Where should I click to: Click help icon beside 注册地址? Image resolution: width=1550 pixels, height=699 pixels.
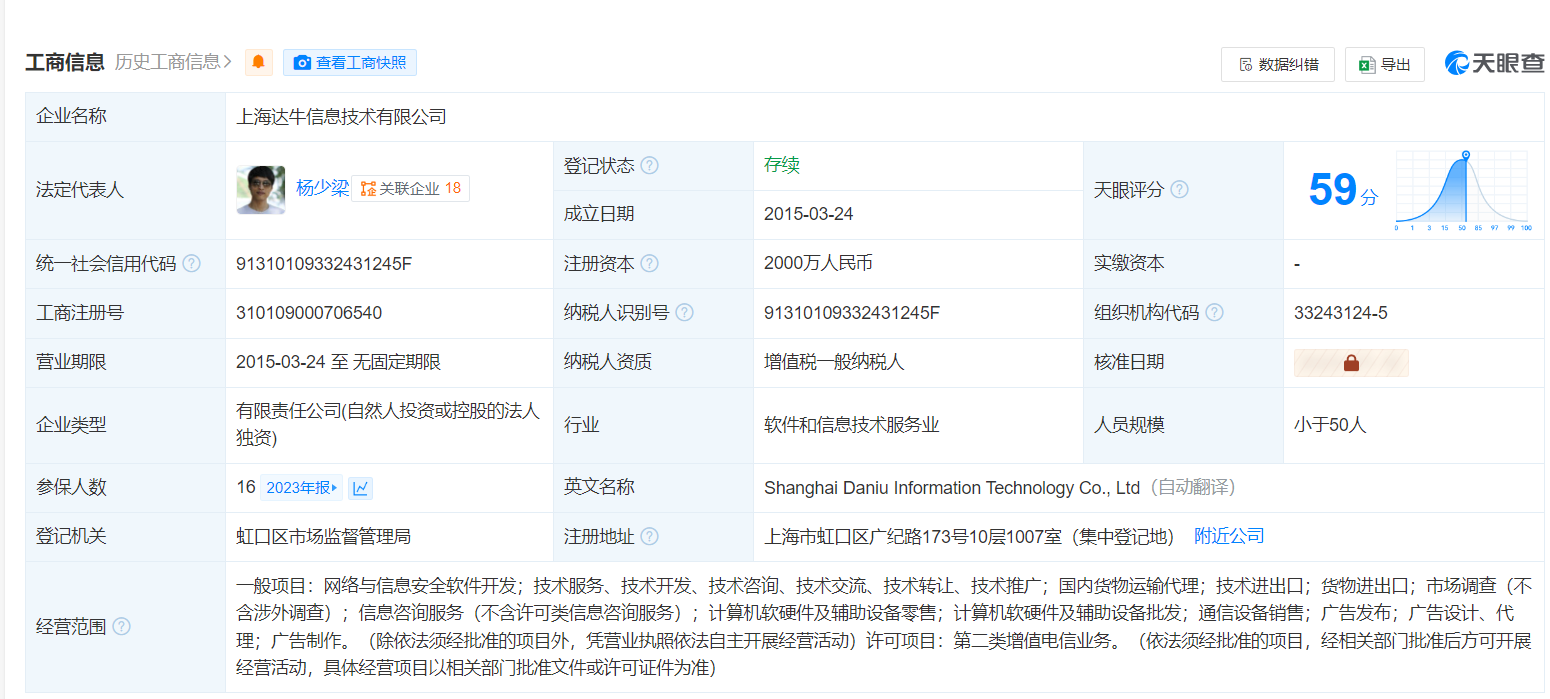point(649,537)
